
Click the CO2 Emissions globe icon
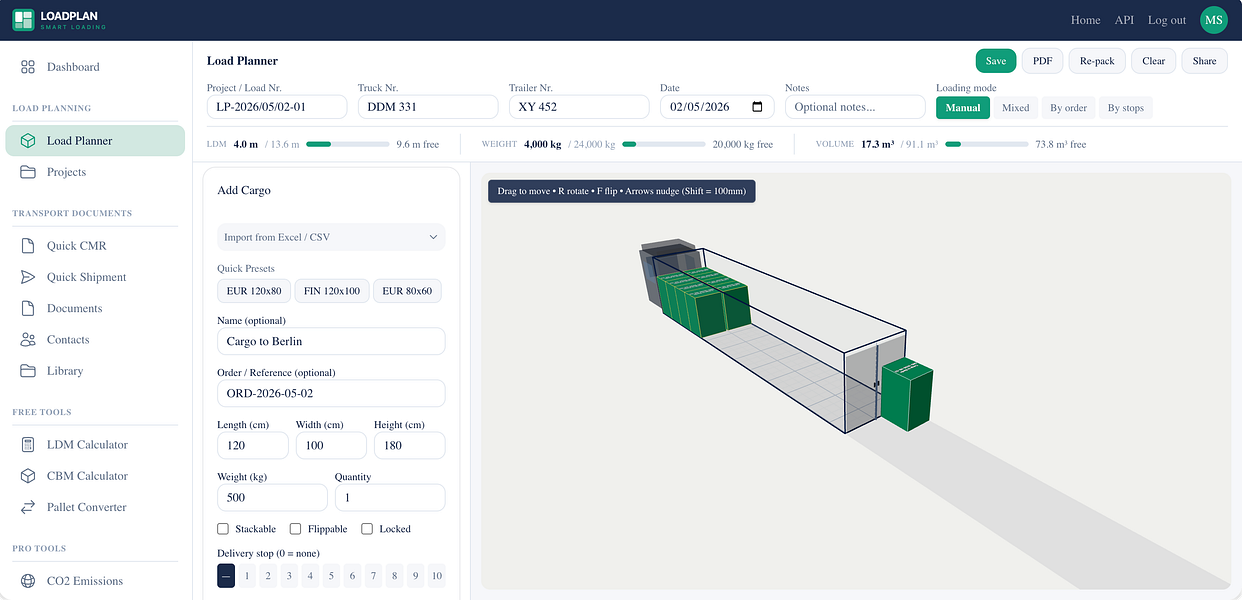(28, 581)
